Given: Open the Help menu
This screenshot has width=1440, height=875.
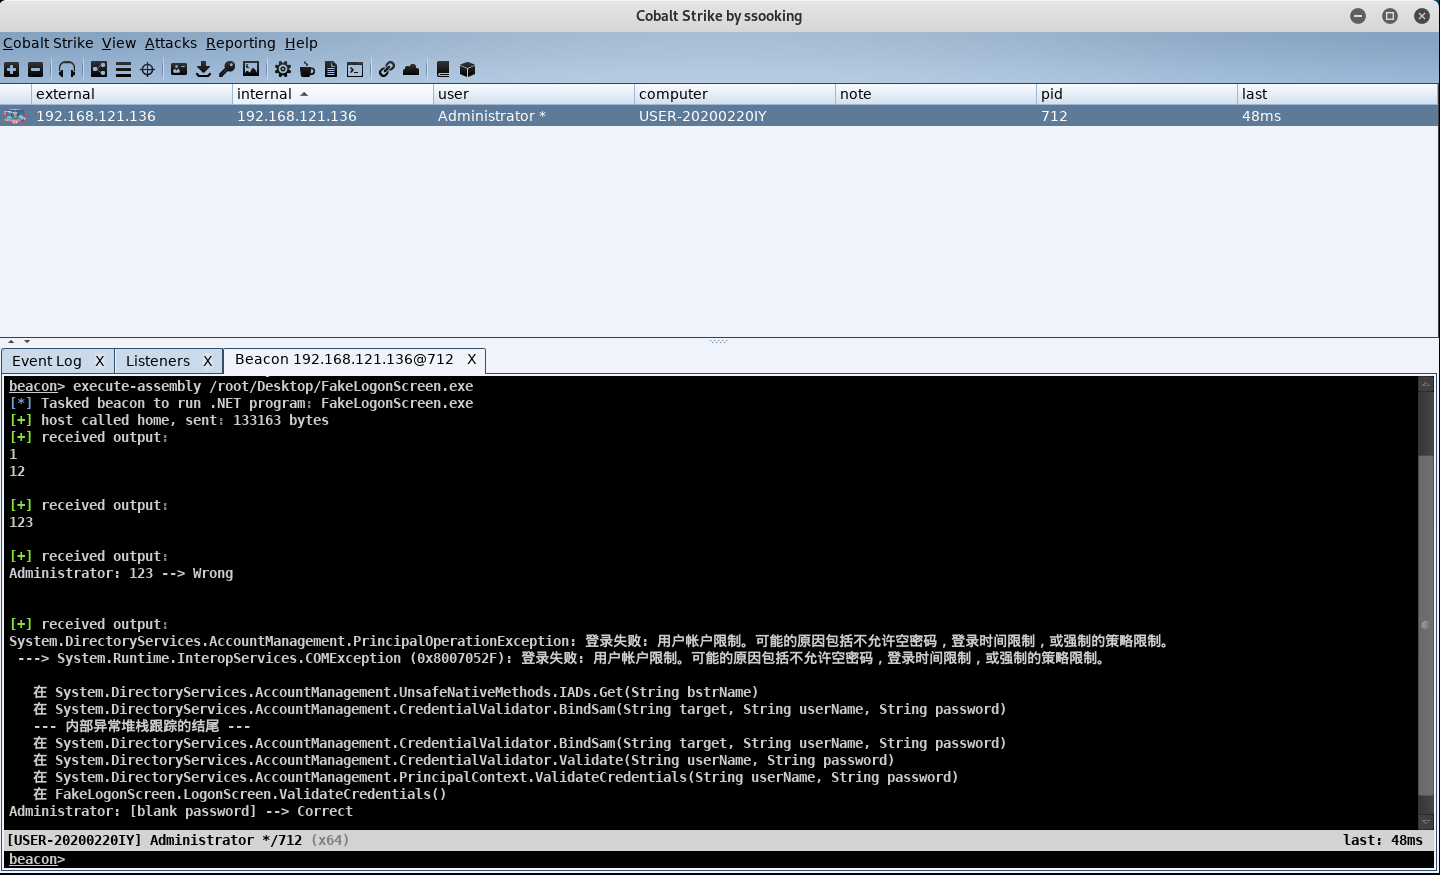Looking at the screenshot, I should [x=301, y=43].
